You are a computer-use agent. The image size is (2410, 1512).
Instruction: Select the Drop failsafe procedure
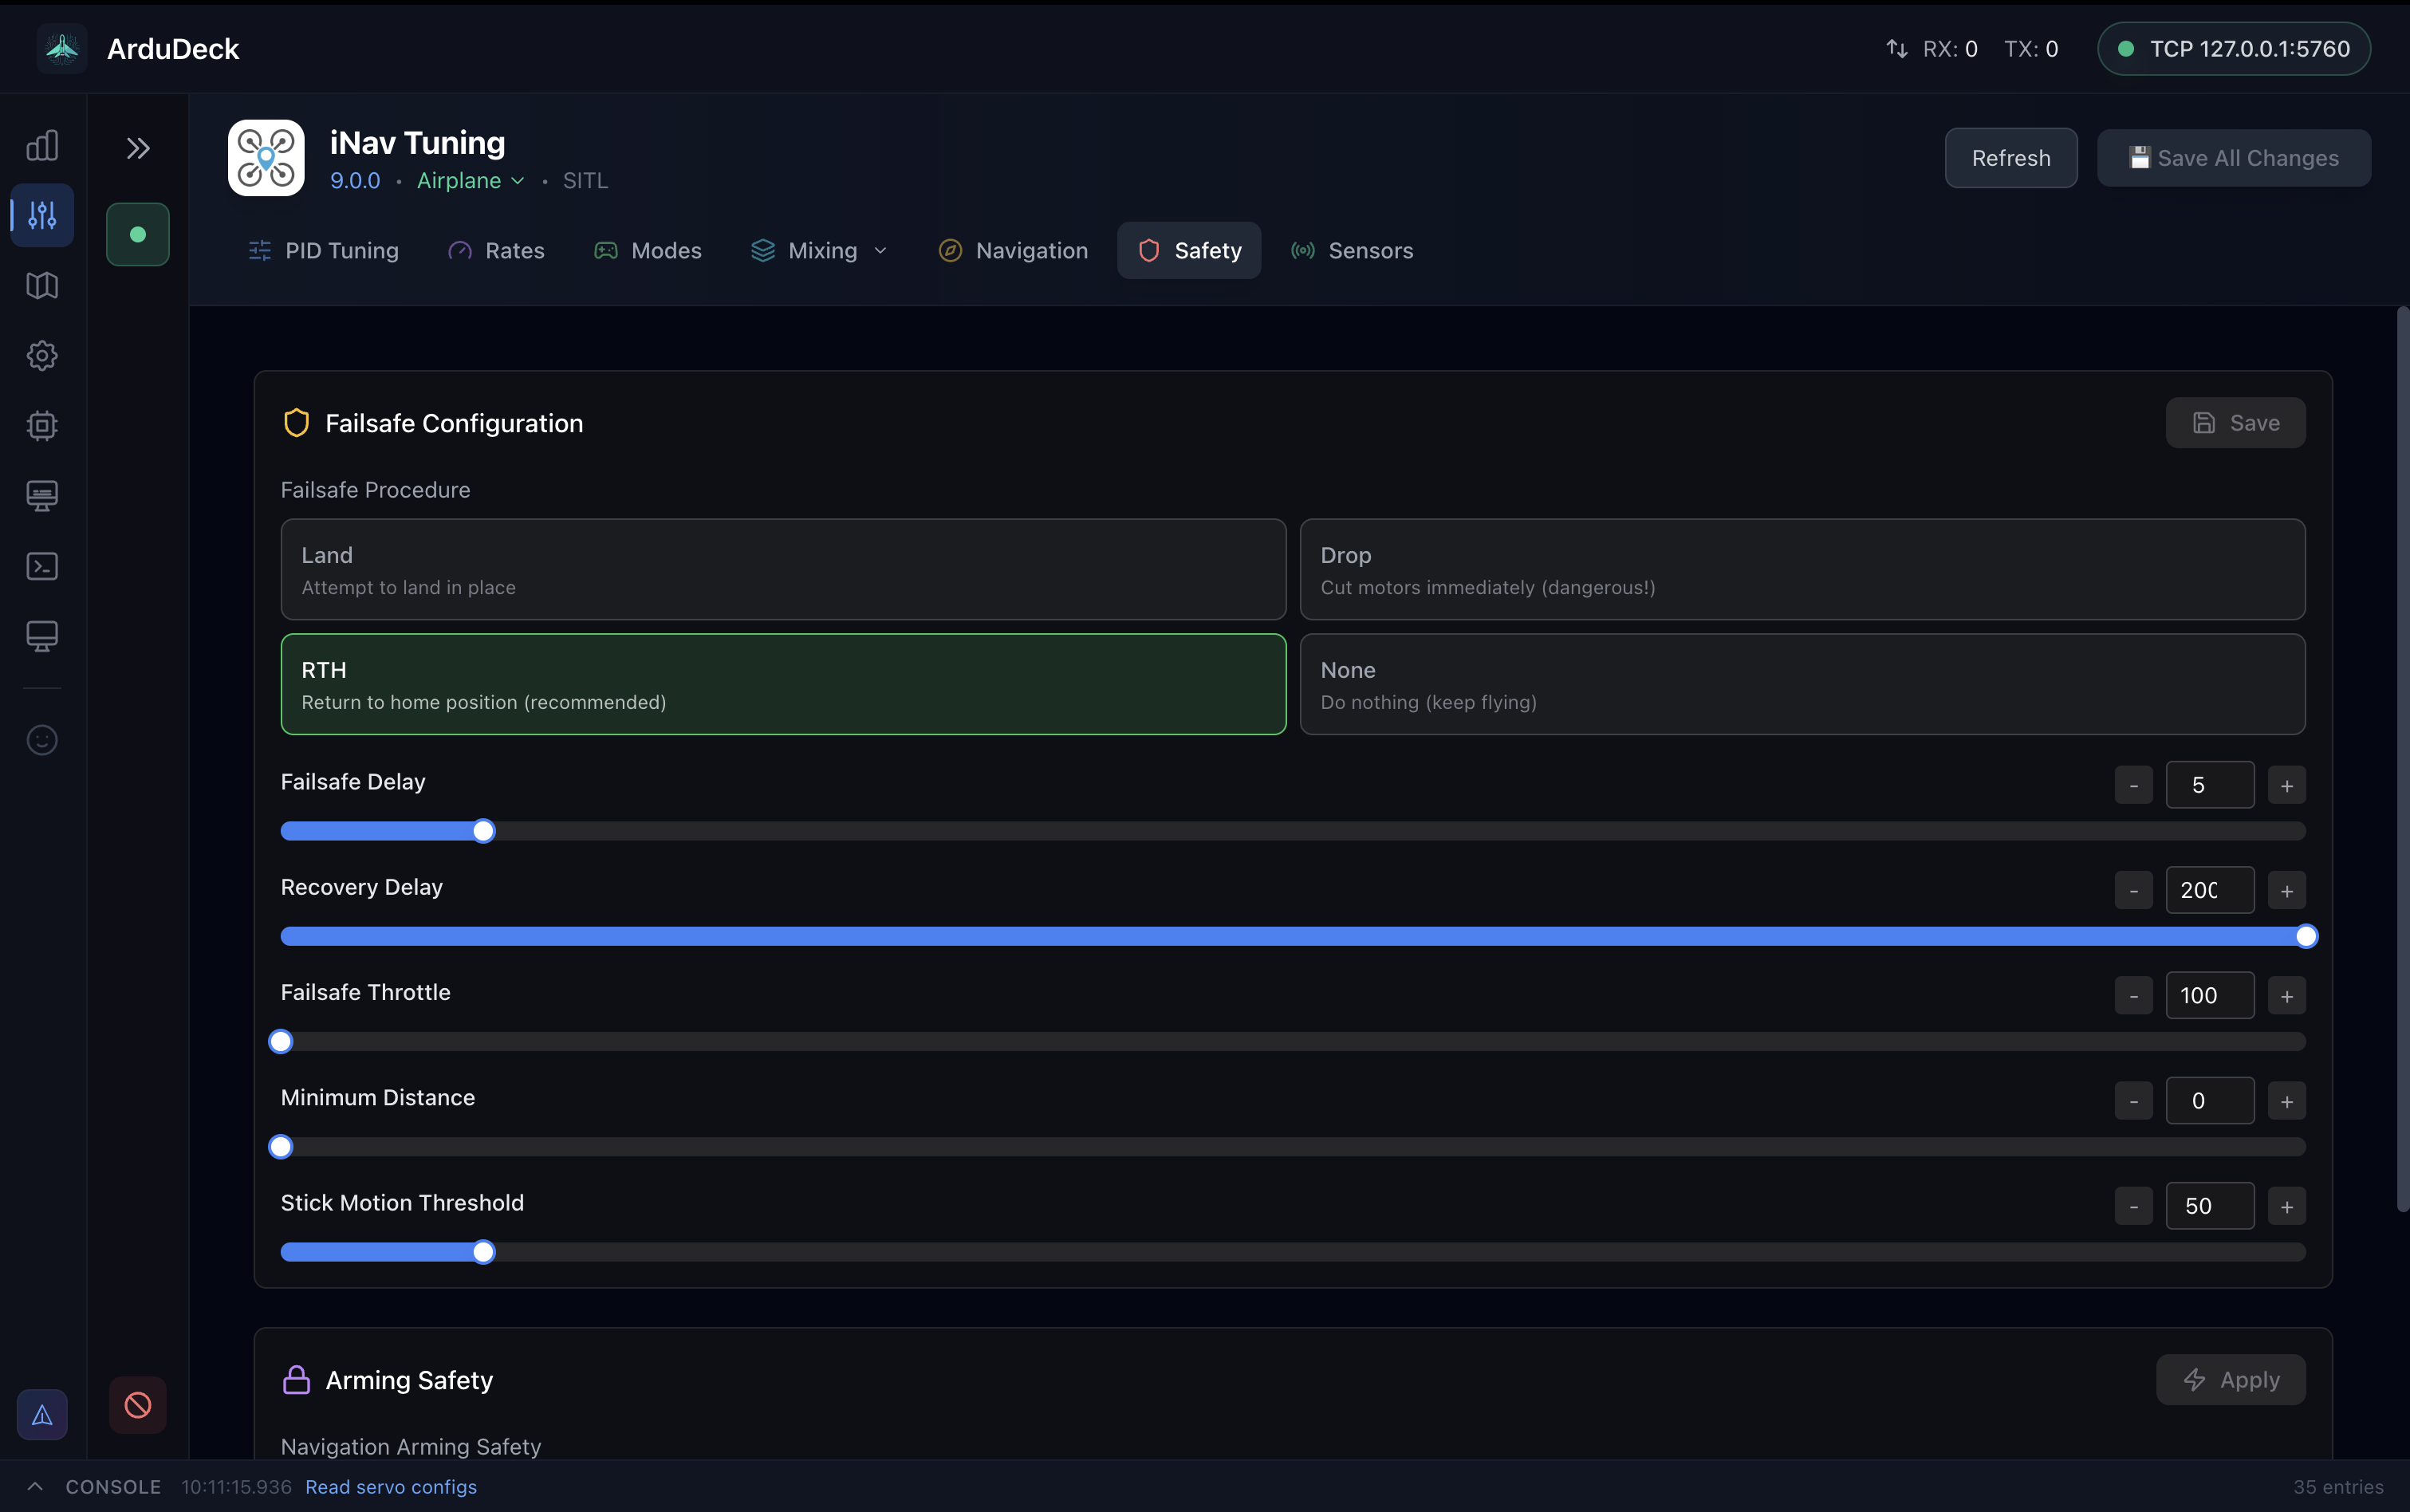click(1802, 569)
